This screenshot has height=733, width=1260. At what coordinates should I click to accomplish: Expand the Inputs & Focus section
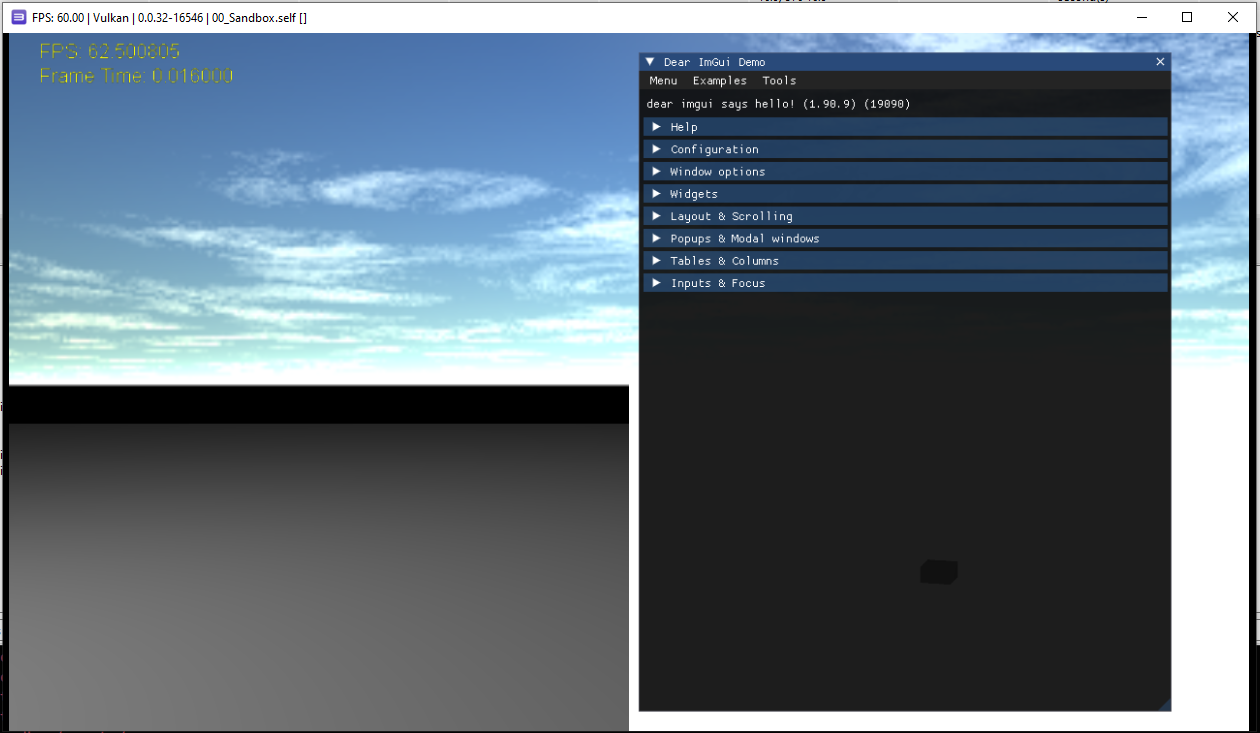coord(717,283)
